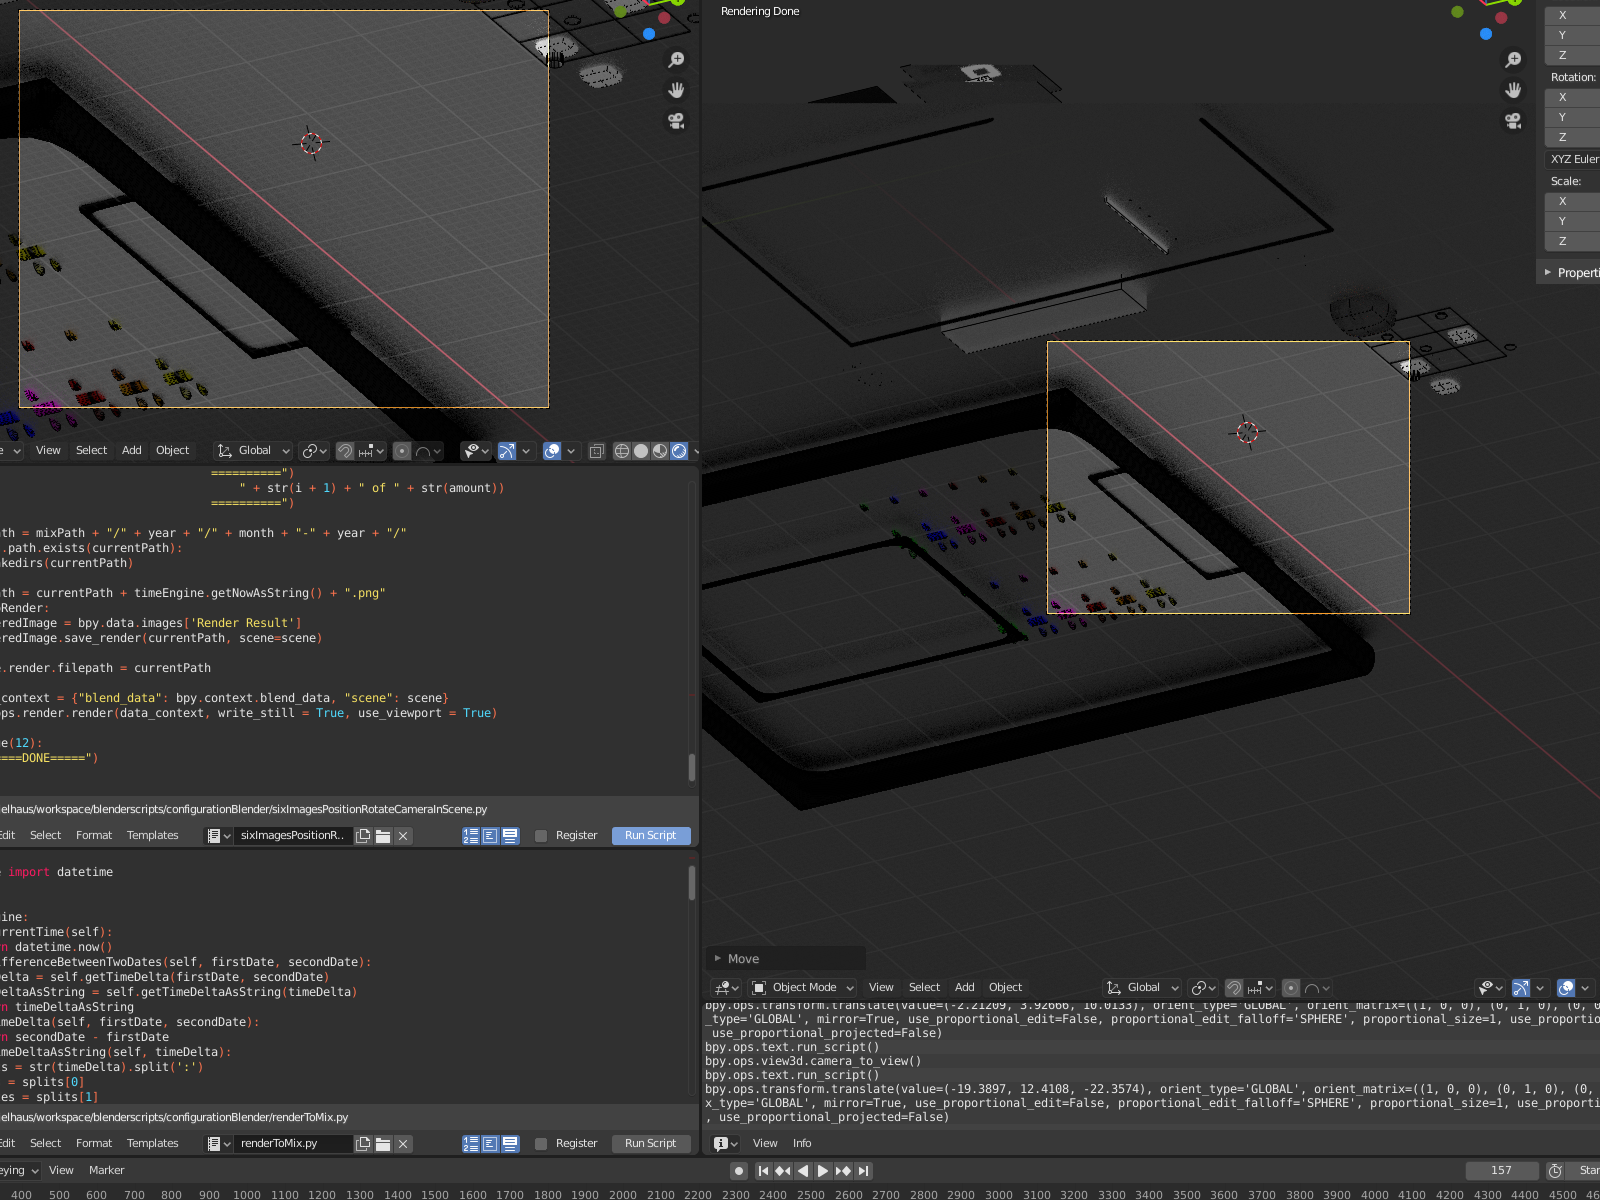Unlink the renderToMix.py text with X icon
Image resolution: width=1600 pixels, height=1200 pixels.
coord(403,1144)
